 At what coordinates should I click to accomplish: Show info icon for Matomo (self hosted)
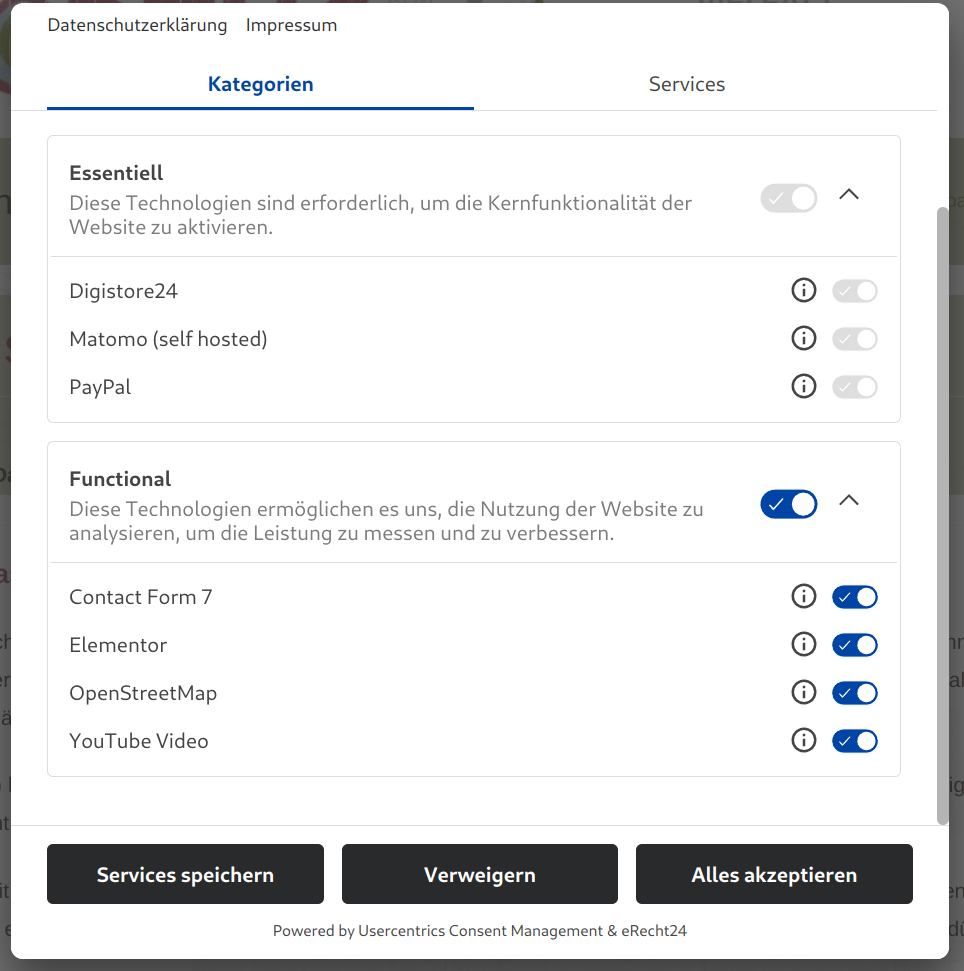click(x=803, y=339)
